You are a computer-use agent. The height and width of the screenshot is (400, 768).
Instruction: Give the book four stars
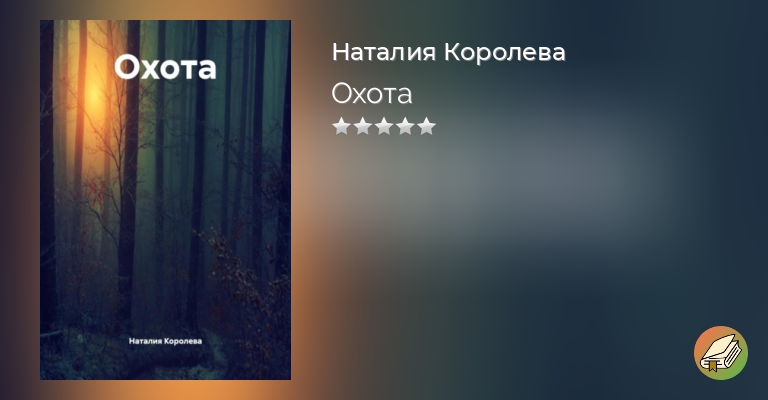pyautogui.click(x=405, y=126)
